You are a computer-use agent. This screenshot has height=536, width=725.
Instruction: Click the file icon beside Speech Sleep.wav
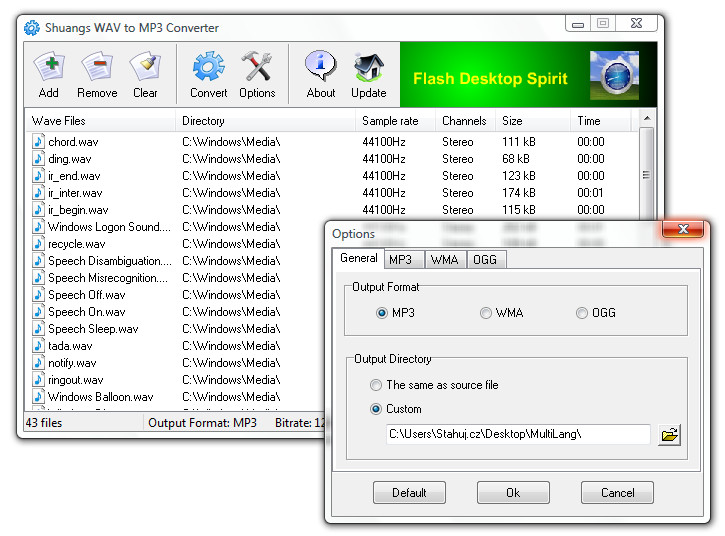(38, 329)
